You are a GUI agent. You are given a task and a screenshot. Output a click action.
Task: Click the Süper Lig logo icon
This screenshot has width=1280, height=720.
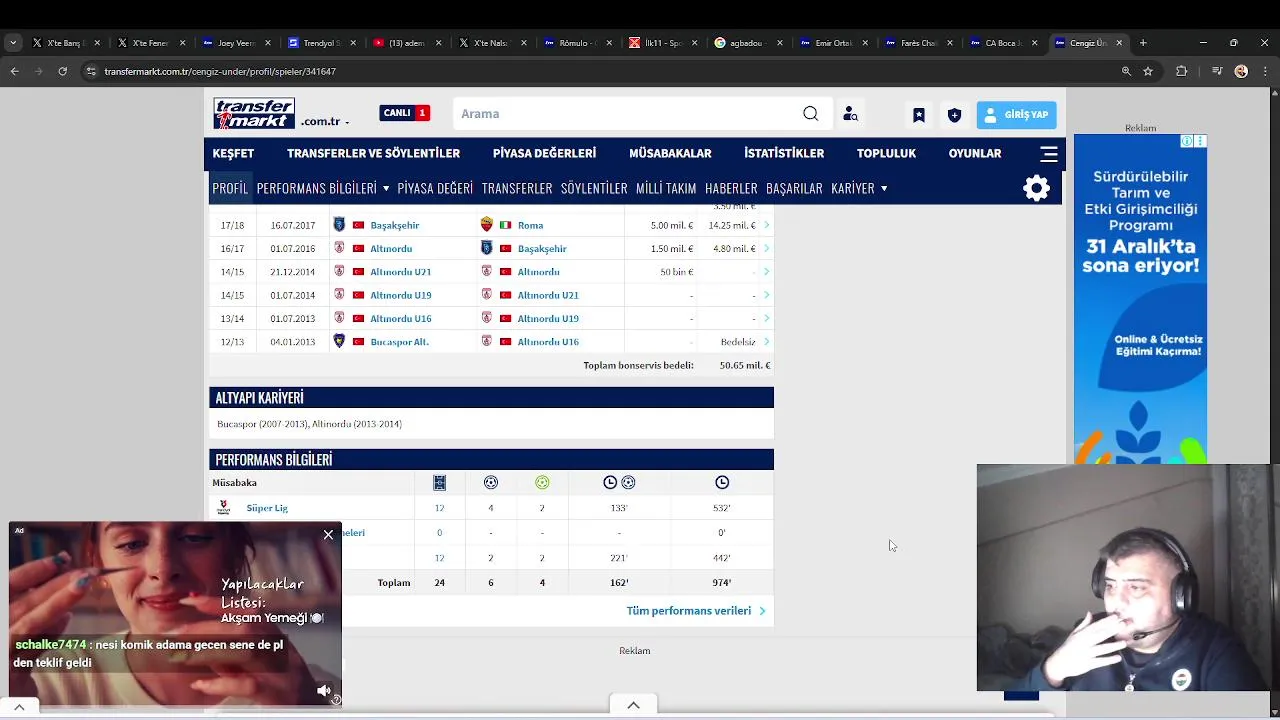tap(224, 507)
